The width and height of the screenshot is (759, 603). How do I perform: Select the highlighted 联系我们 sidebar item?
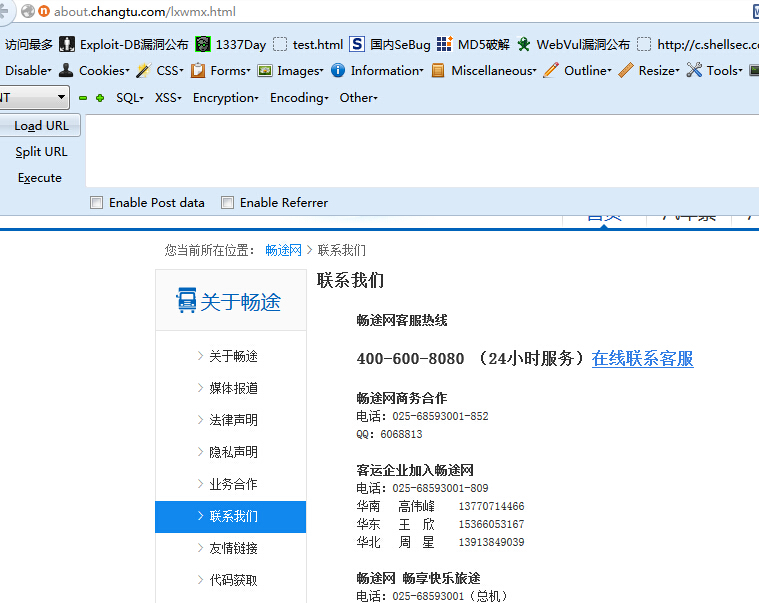(230, 517)
